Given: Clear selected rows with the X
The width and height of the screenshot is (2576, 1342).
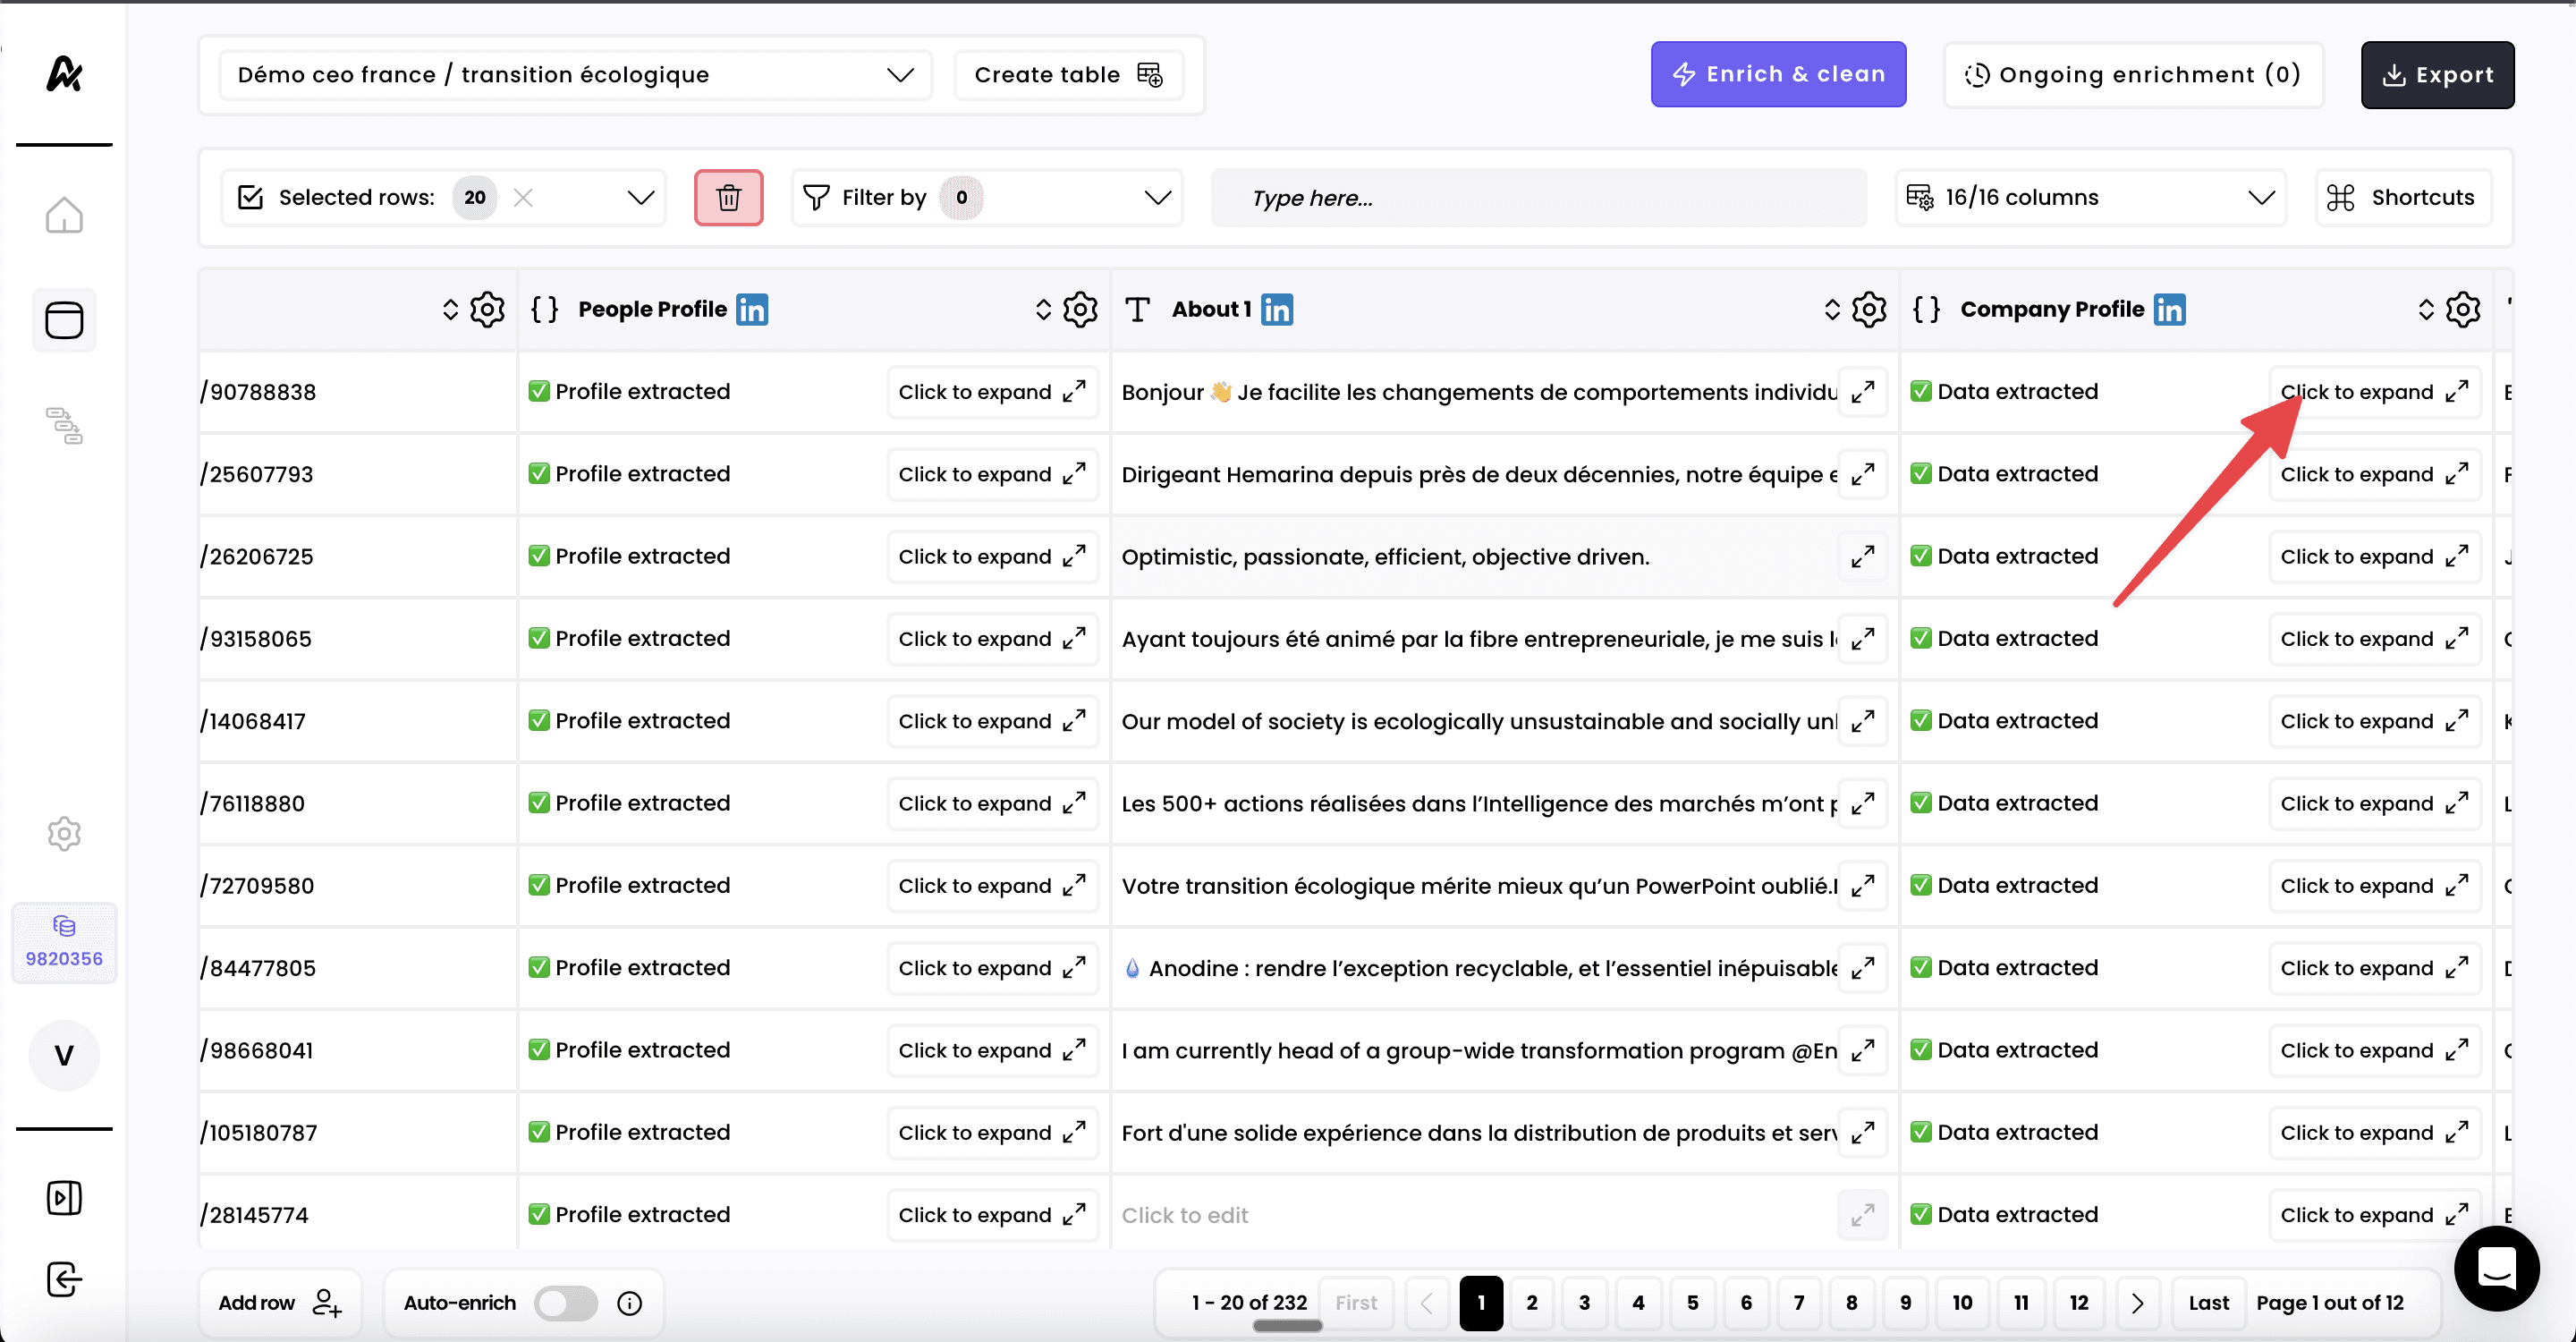Looking at the screenshot, I should coord(523,197).
